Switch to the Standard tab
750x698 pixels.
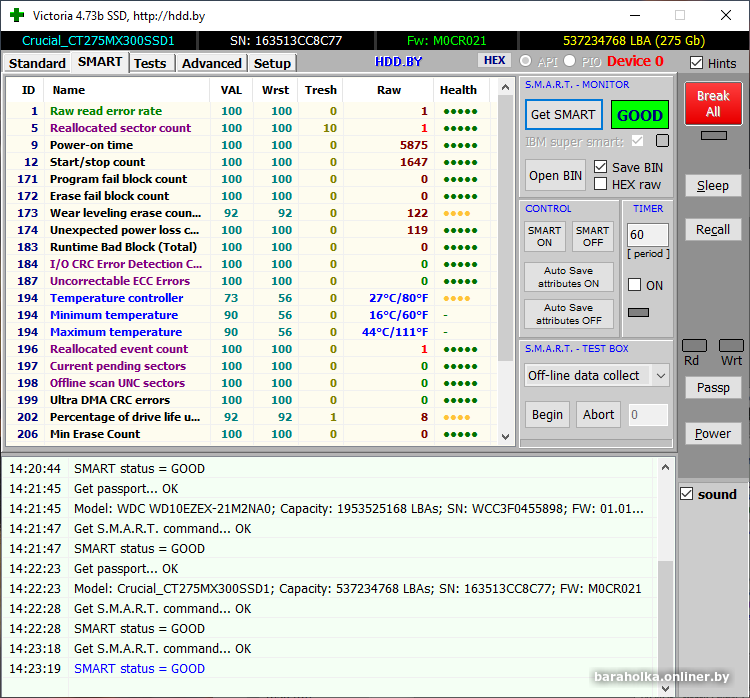pos(37,63)
